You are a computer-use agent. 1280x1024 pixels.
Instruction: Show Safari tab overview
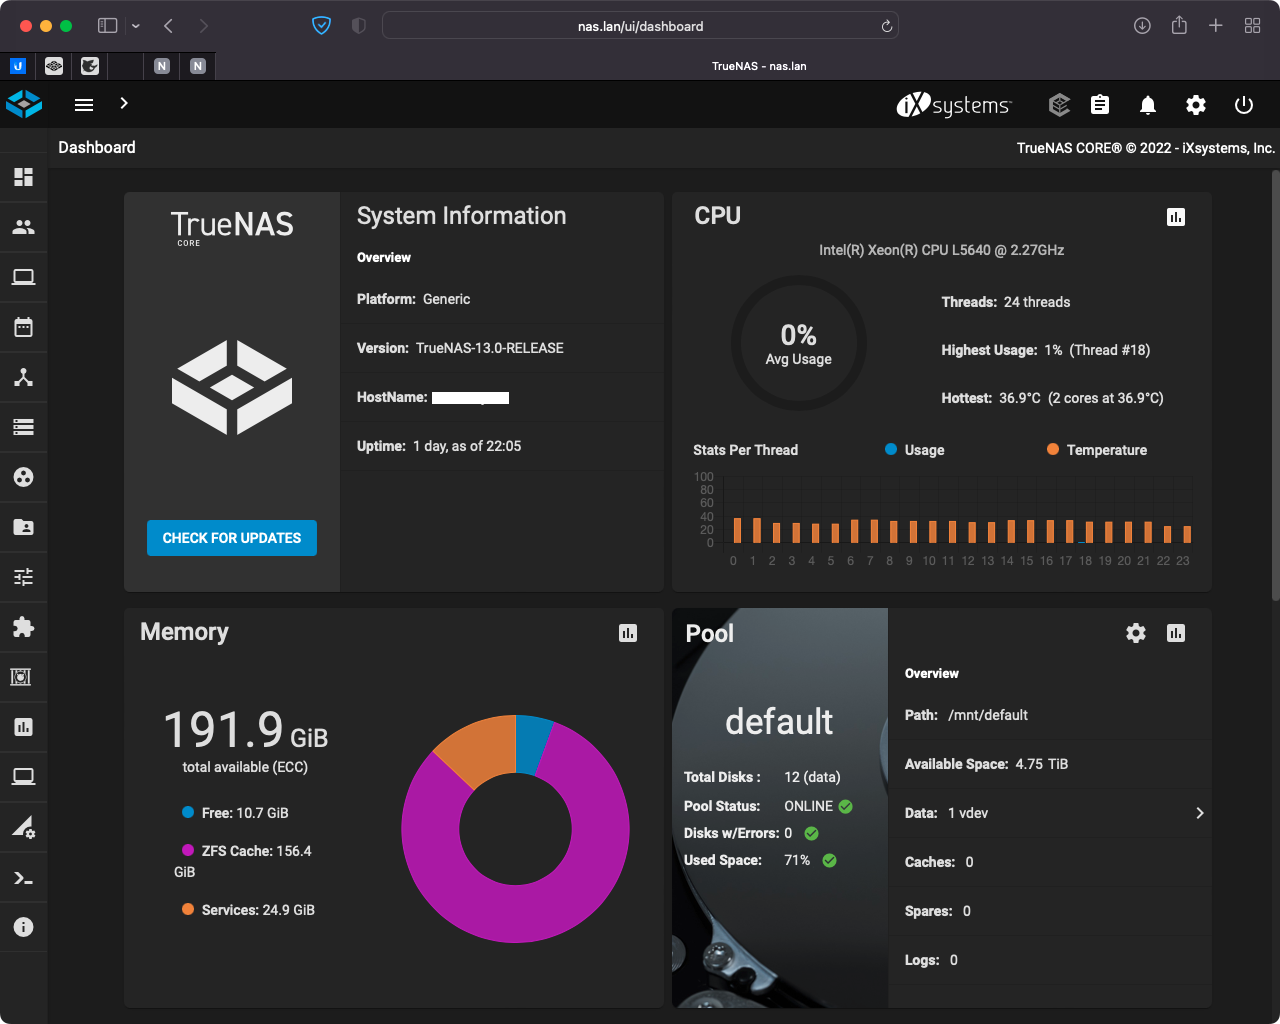[x=1252, y=26]
